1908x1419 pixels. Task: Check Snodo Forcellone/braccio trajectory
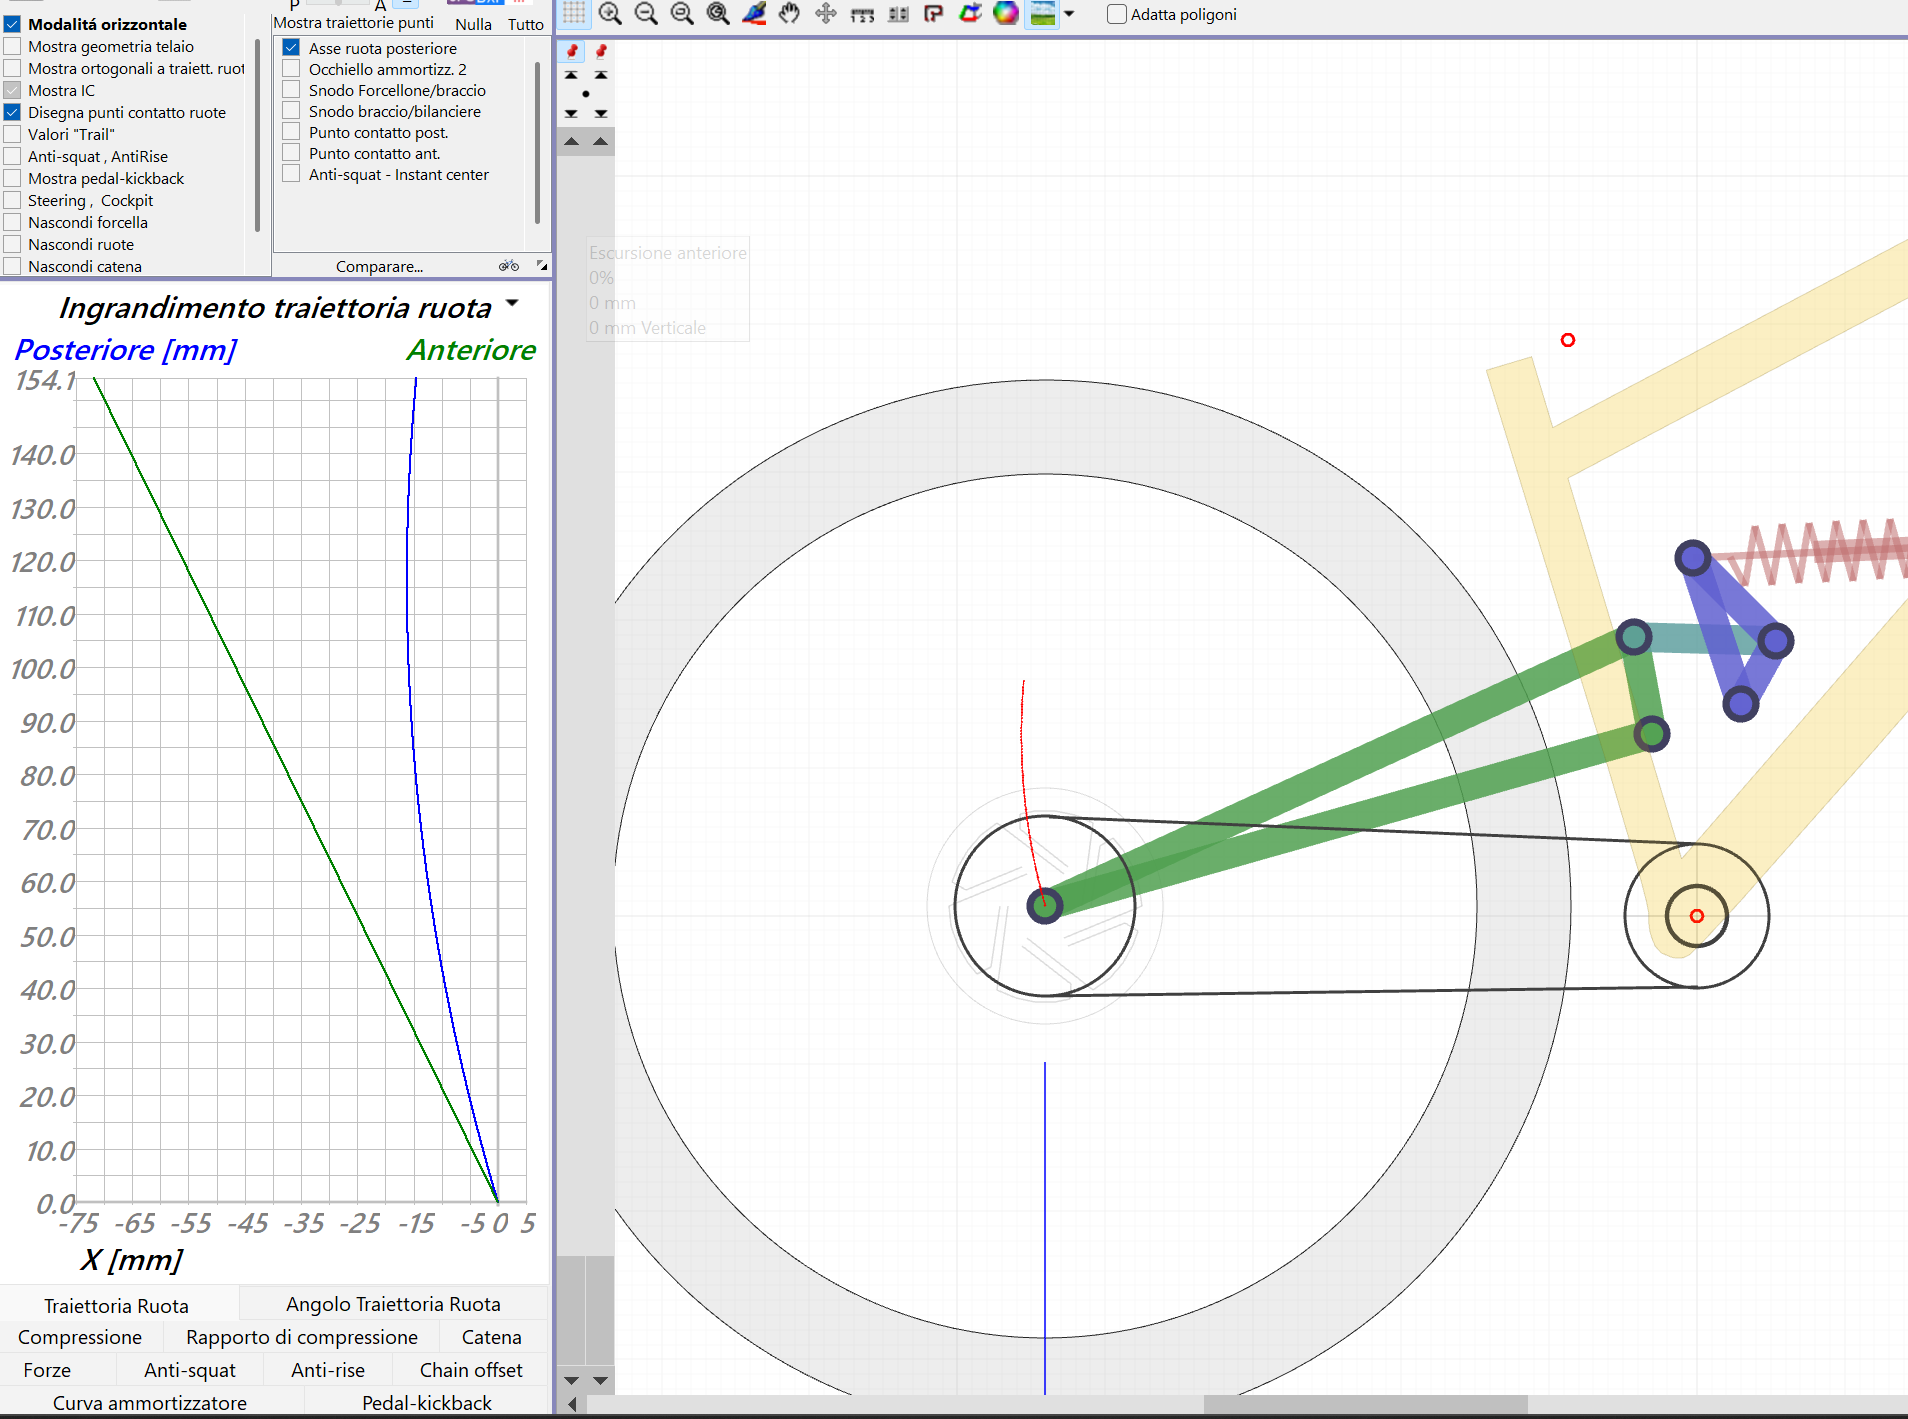[x=291, y=90]
